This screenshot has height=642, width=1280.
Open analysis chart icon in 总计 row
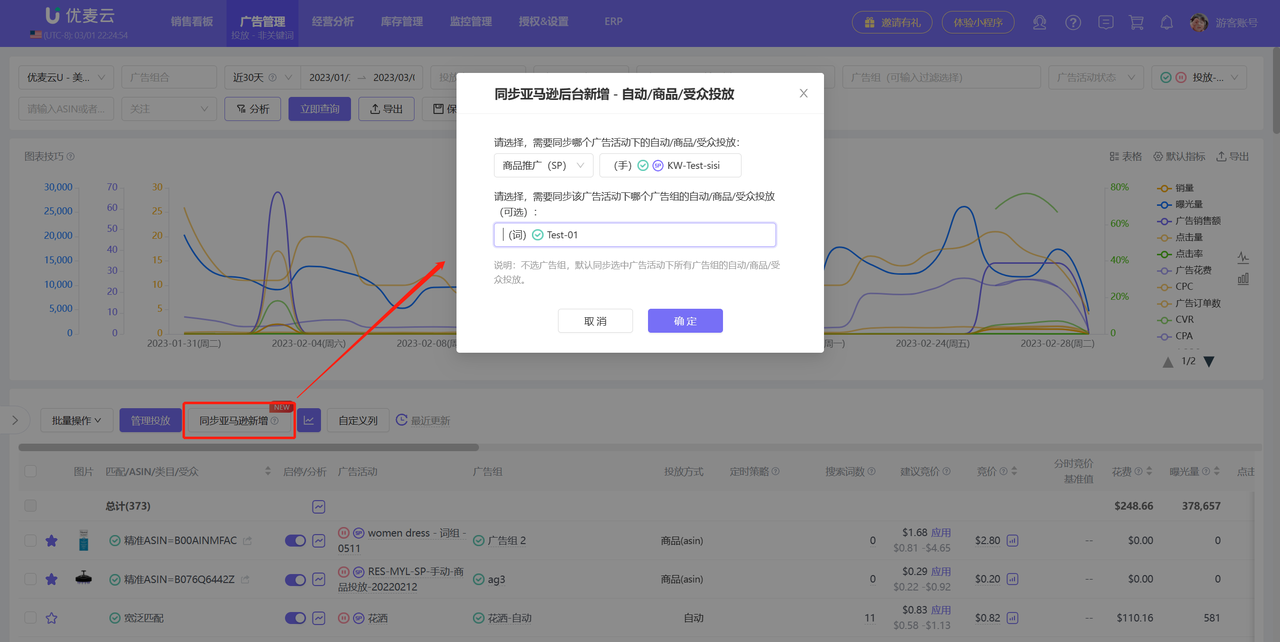coord(319,507)
